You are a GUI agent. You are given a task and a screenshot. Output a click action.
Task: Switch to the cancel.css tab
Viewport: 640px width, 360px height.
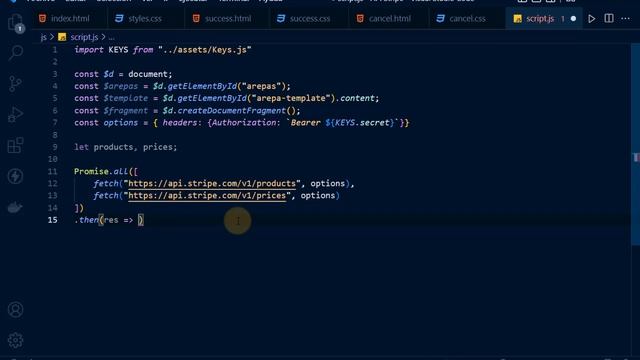pos(467,19)
